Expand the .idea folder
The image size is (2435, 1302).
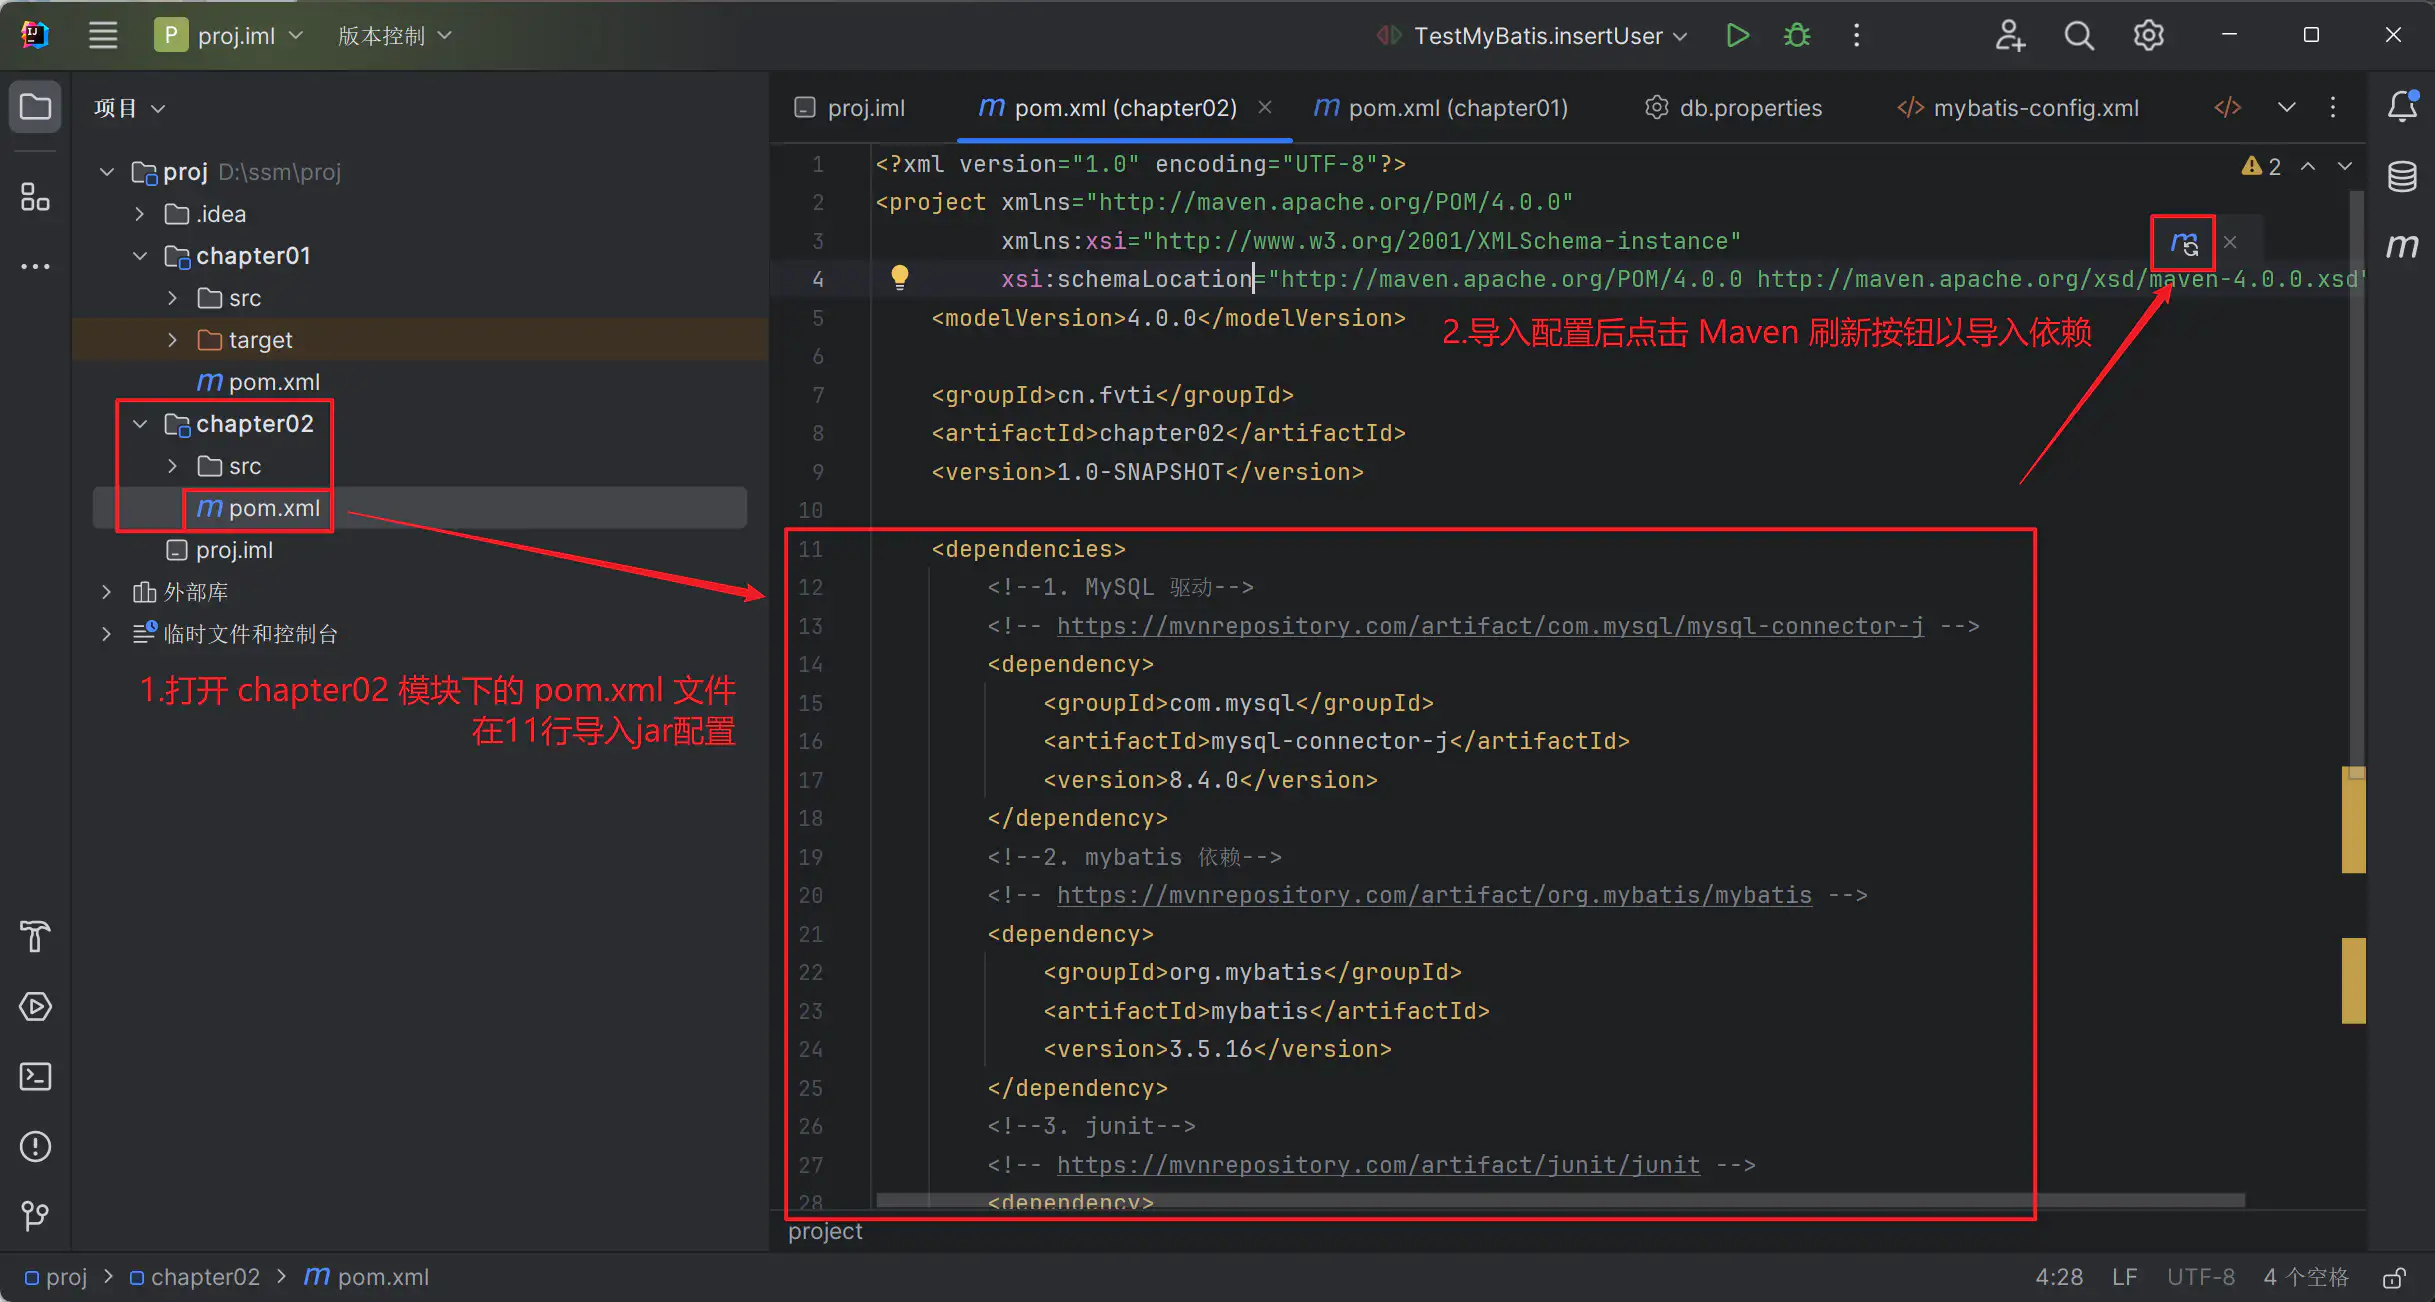[139, 214]
